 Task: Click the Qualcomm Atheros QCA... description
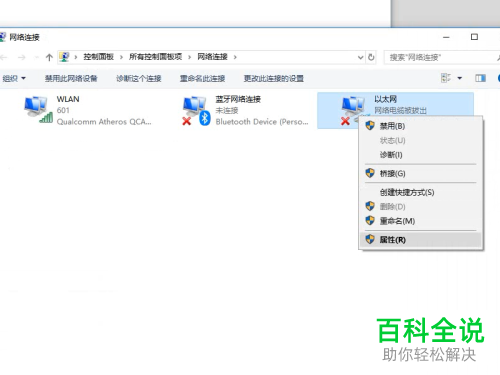click(104, 122)
